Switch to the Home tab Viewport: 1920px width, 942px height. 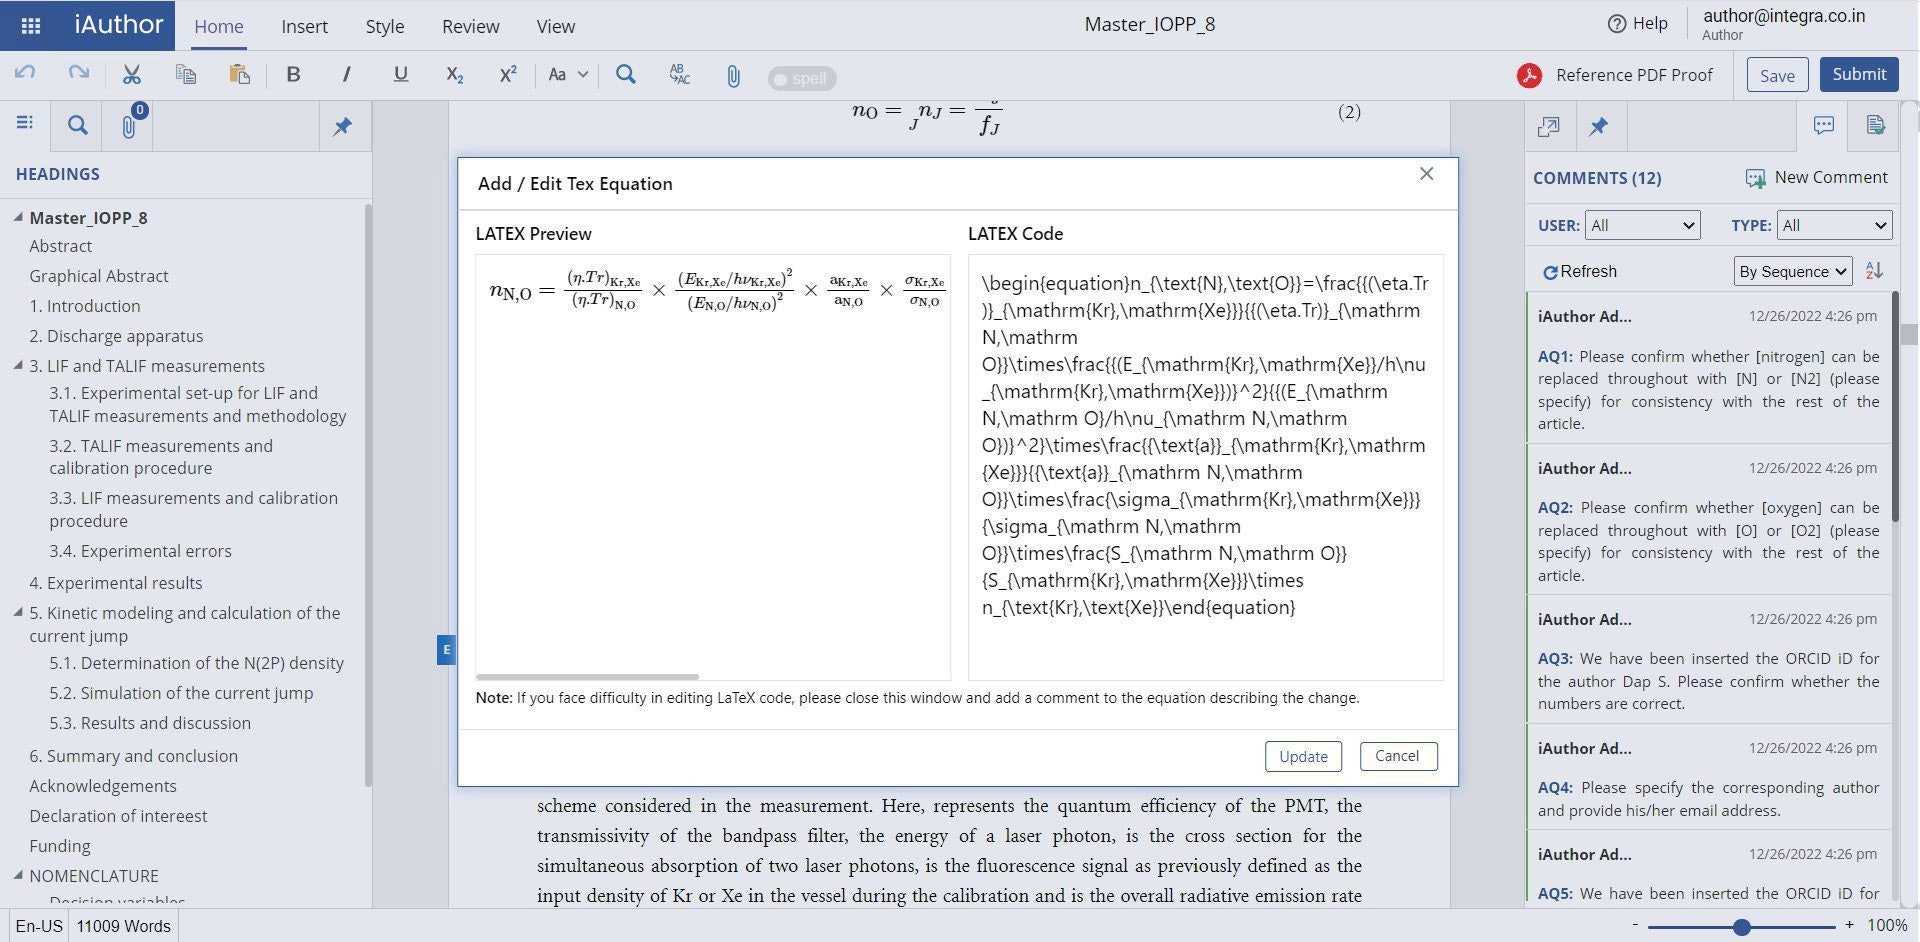pyautogui.click(x=219, y=27)
